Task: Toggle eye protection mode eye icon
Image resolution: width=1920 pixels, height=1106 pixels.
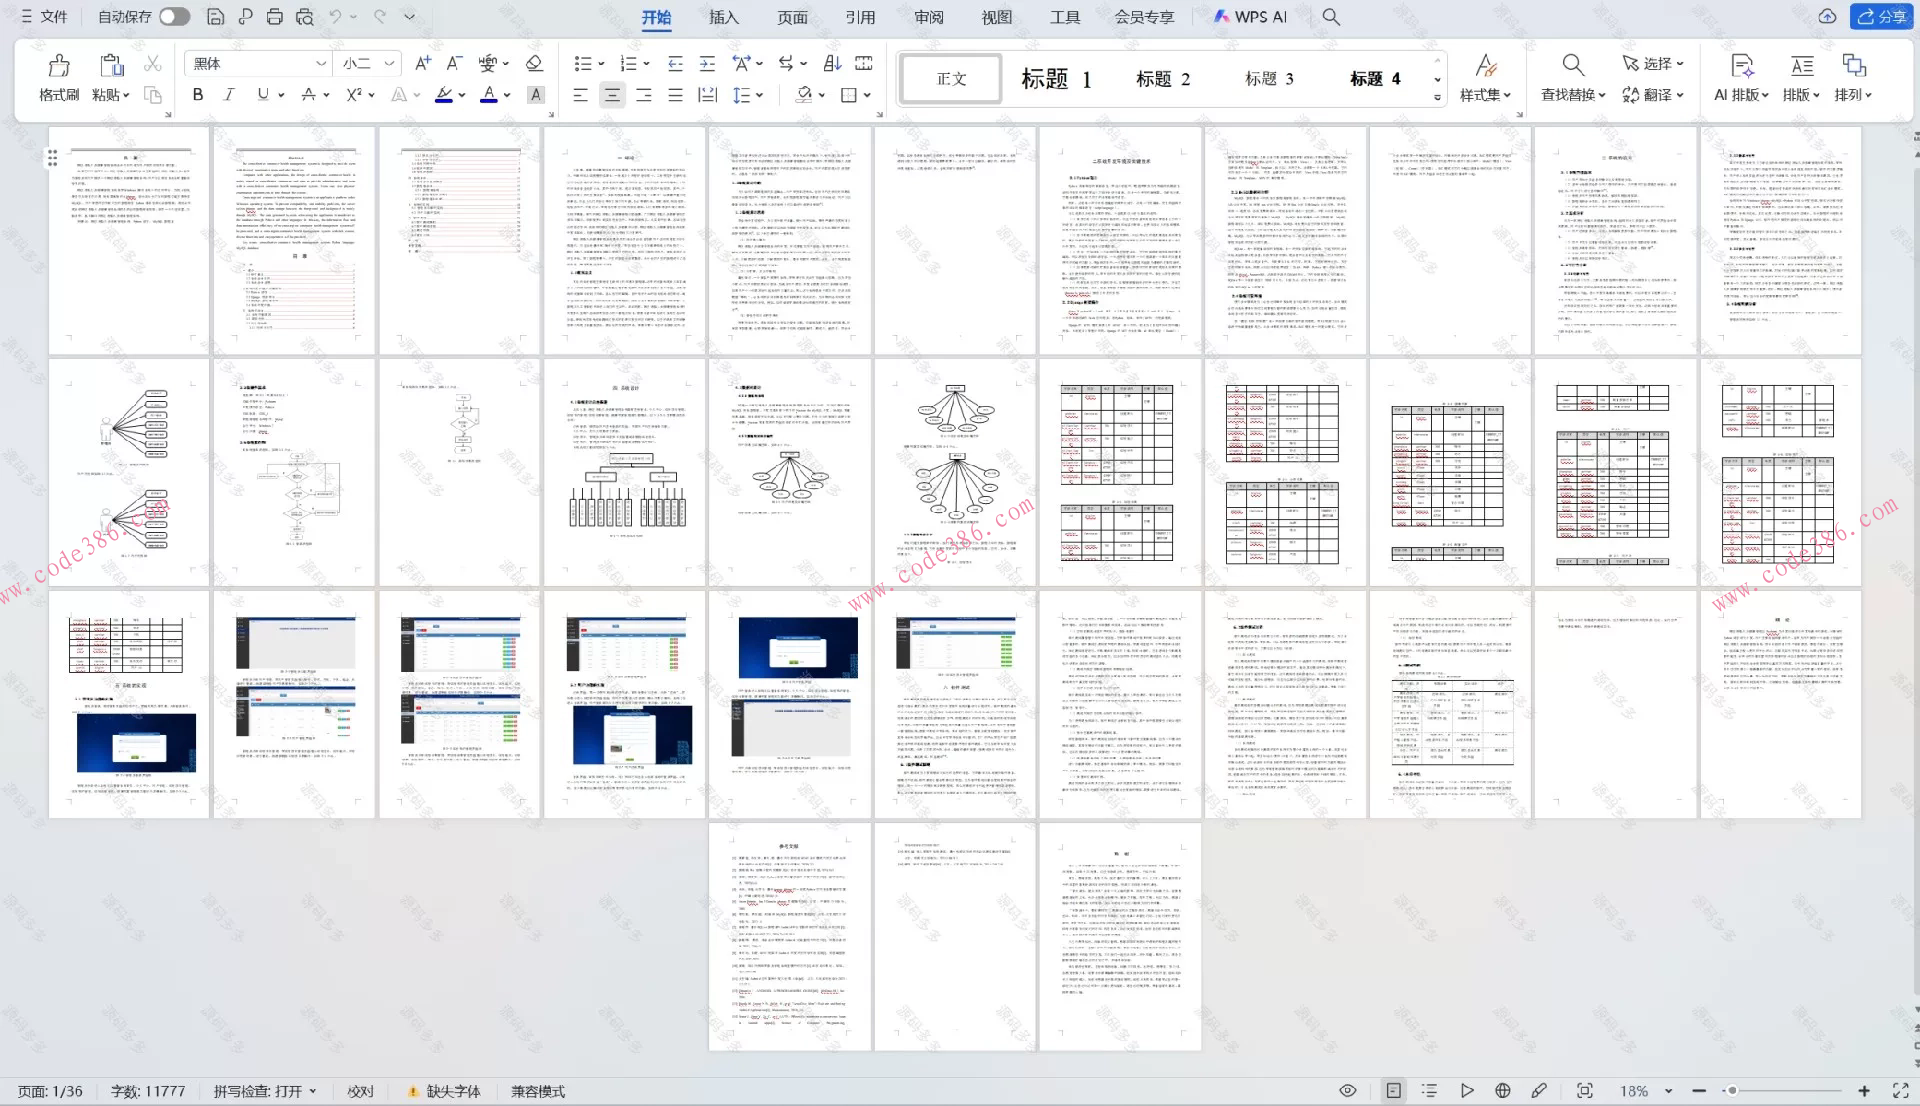Action: point(1347,1091)
